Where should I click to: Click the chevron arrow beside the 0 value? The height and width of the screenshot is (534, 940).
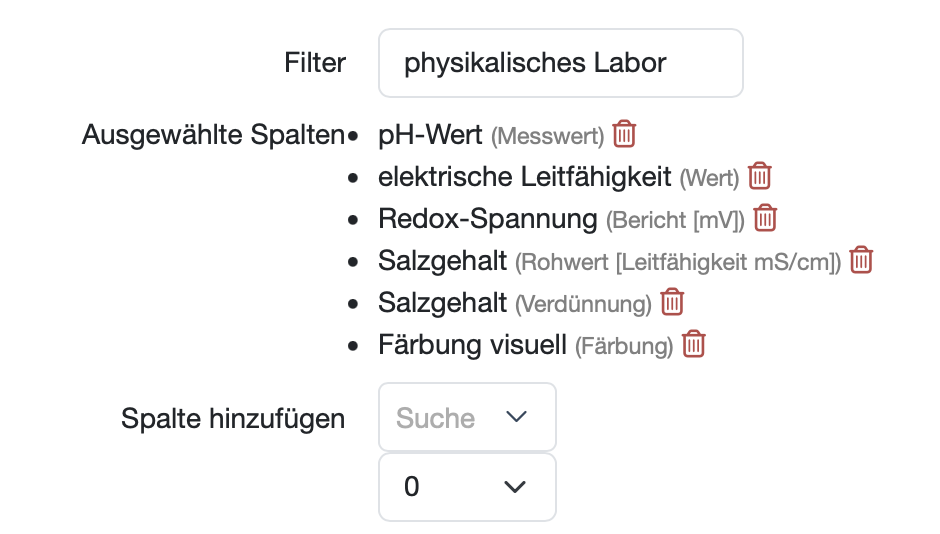[x=514, y=487]
